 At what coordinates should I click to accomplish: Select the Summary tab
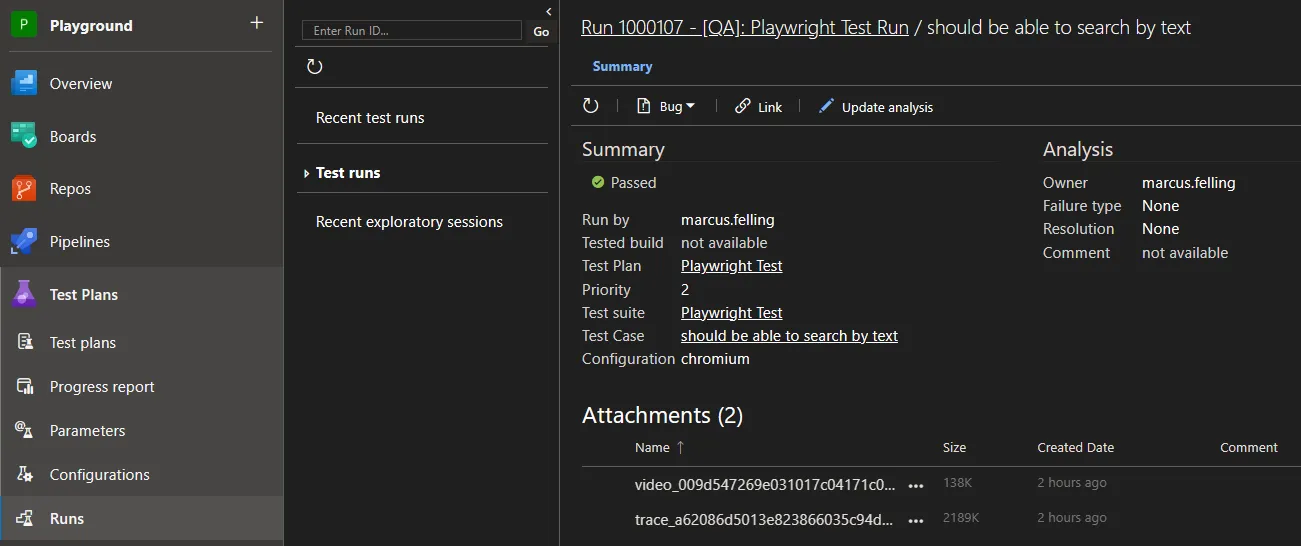pos(622,66)
